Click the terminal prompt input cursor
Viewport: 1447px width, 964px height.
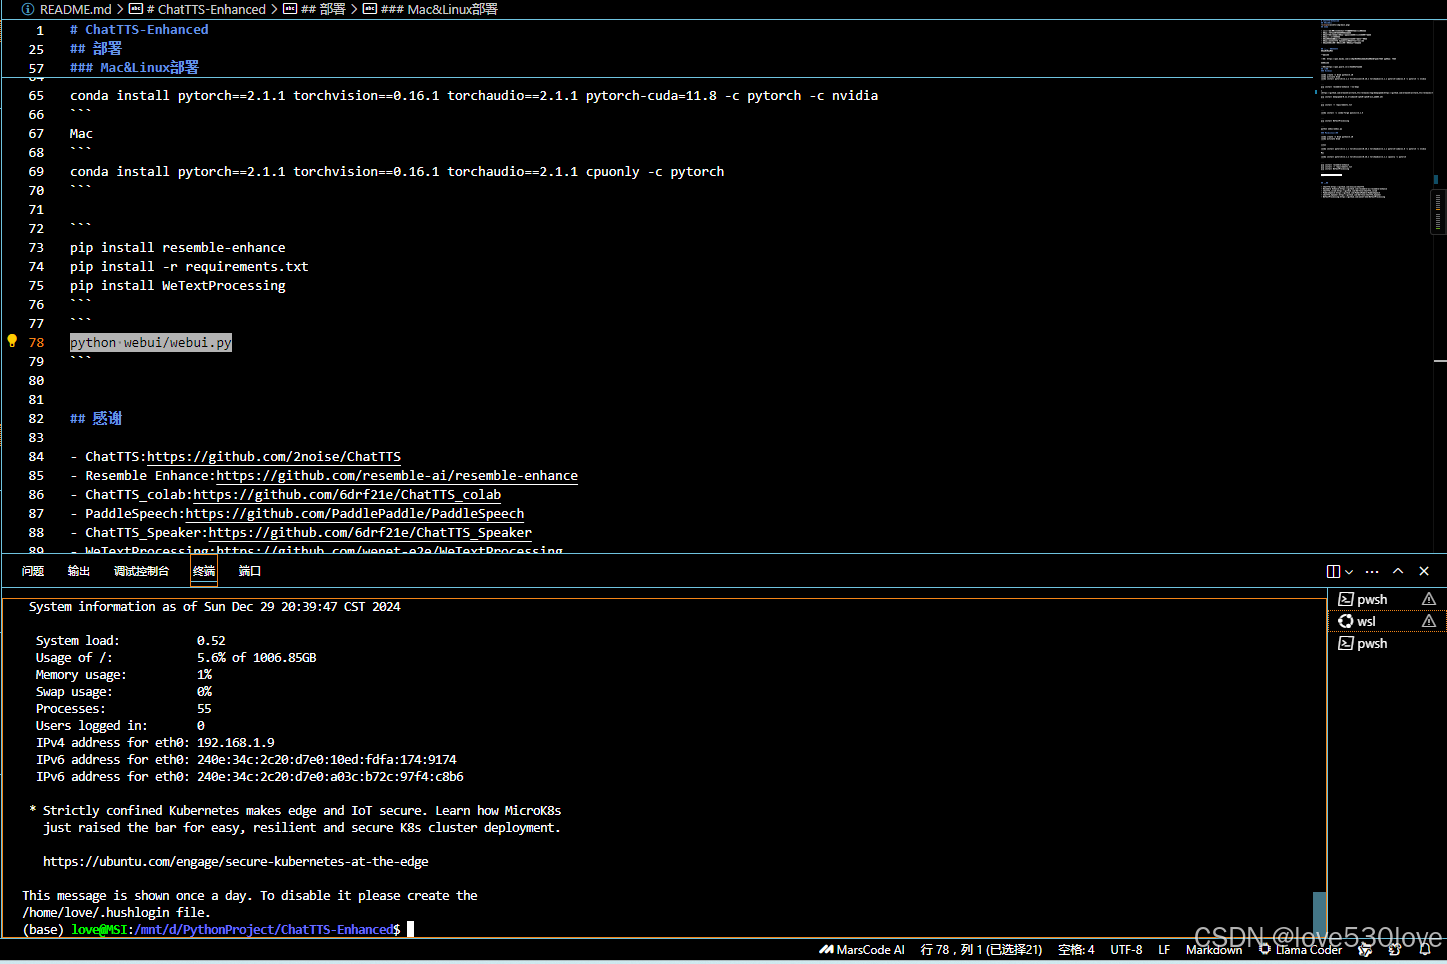410,929
